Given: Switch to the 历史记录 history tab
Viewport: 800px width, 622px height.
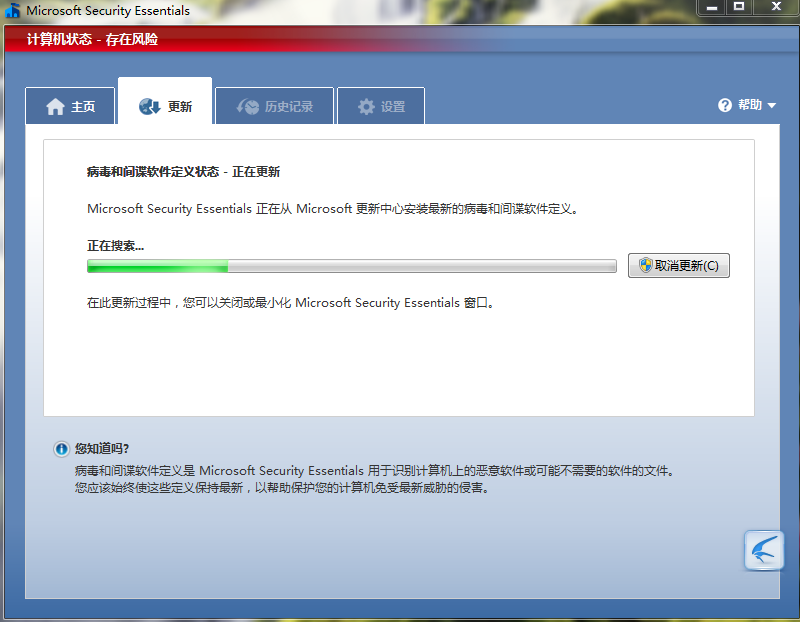Looking at the screenshot, I should [274, 106].
